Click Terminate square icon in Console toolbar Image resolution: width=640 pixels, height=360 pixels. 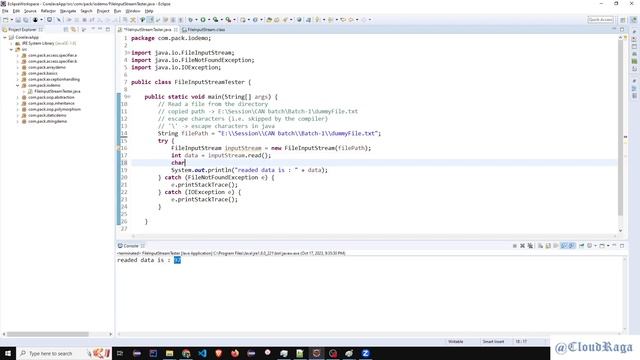point(515,246)
